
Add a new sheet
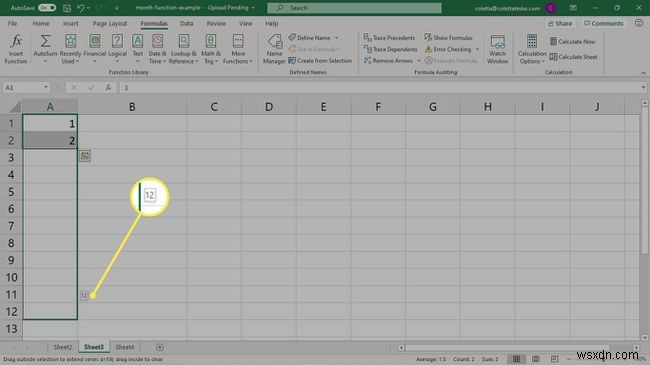160,347
